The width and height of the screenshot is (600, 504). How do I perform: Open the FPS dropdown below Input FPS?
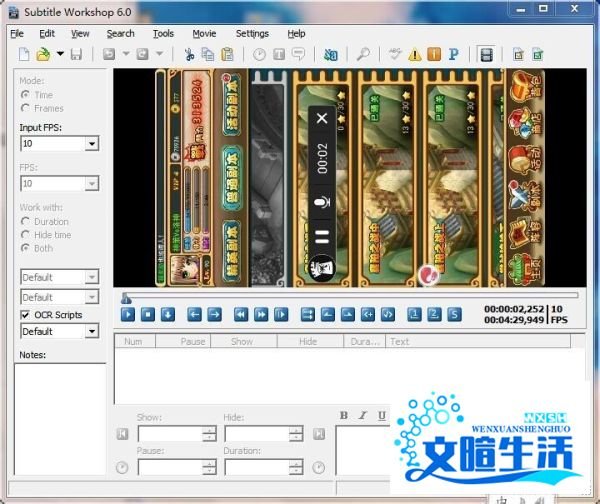[92, 184]
